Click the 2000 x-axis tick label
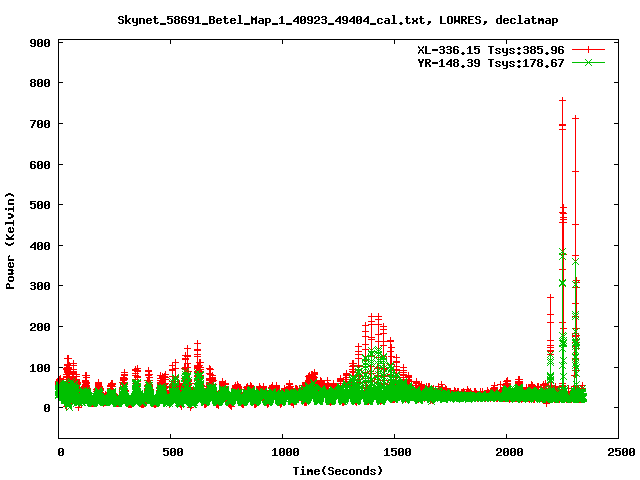The height and width of the screenshot is (480, 640). coord(509,452)
